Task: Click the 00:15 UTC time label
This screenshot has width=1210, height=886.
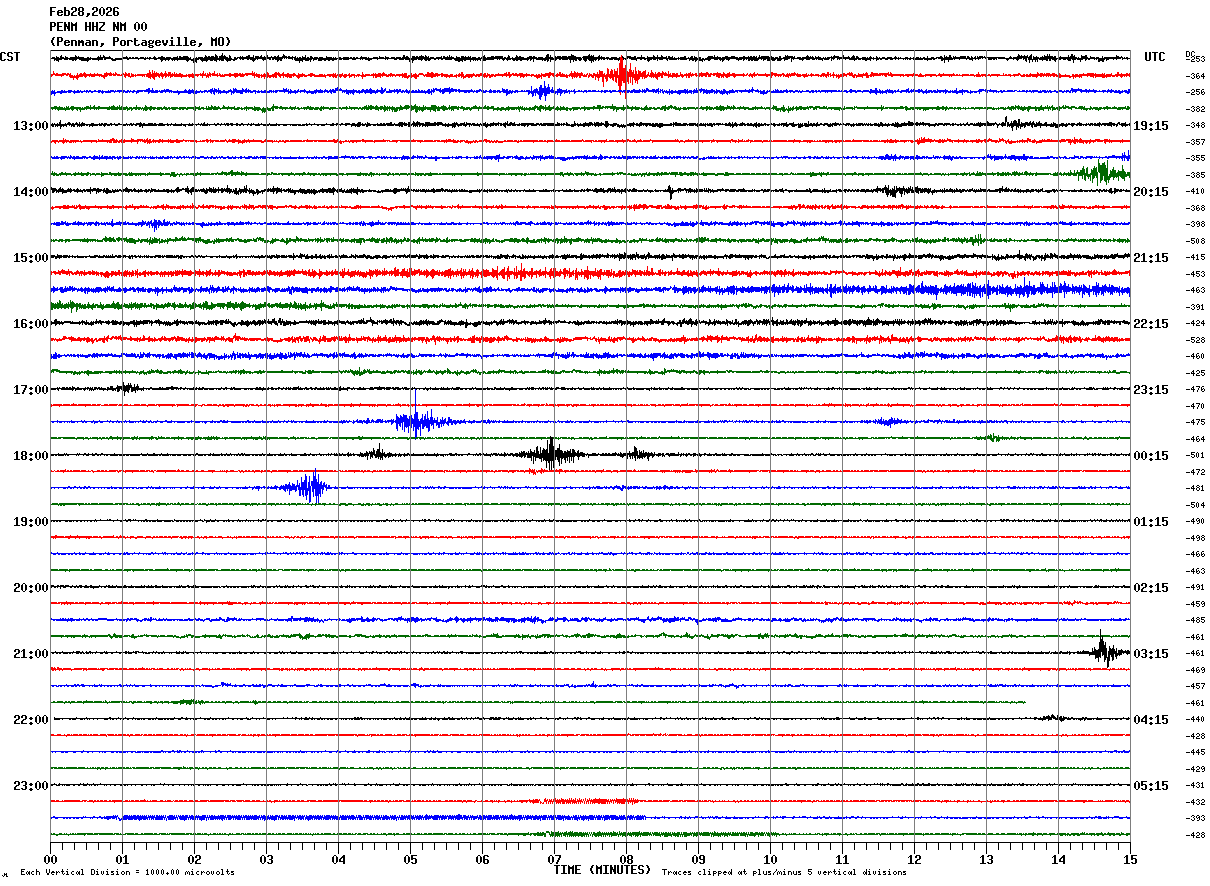Action: (1151, 456)
